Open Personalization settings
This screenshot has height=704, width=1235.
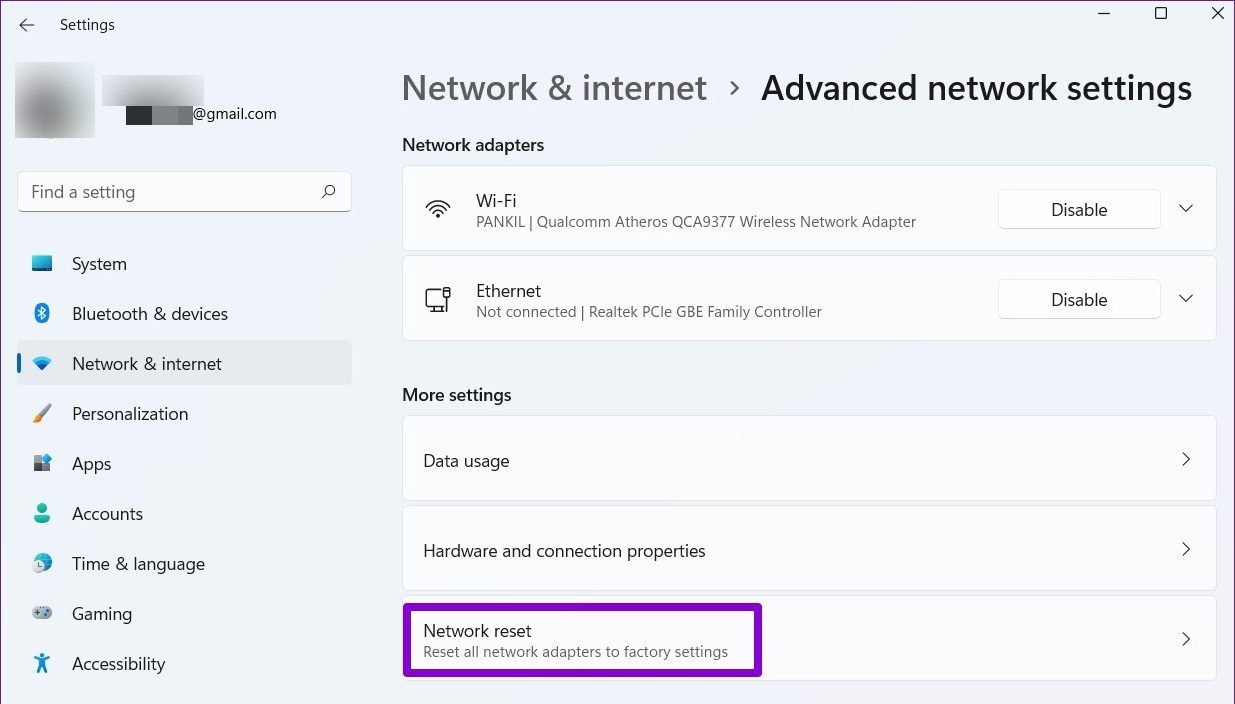184,413
